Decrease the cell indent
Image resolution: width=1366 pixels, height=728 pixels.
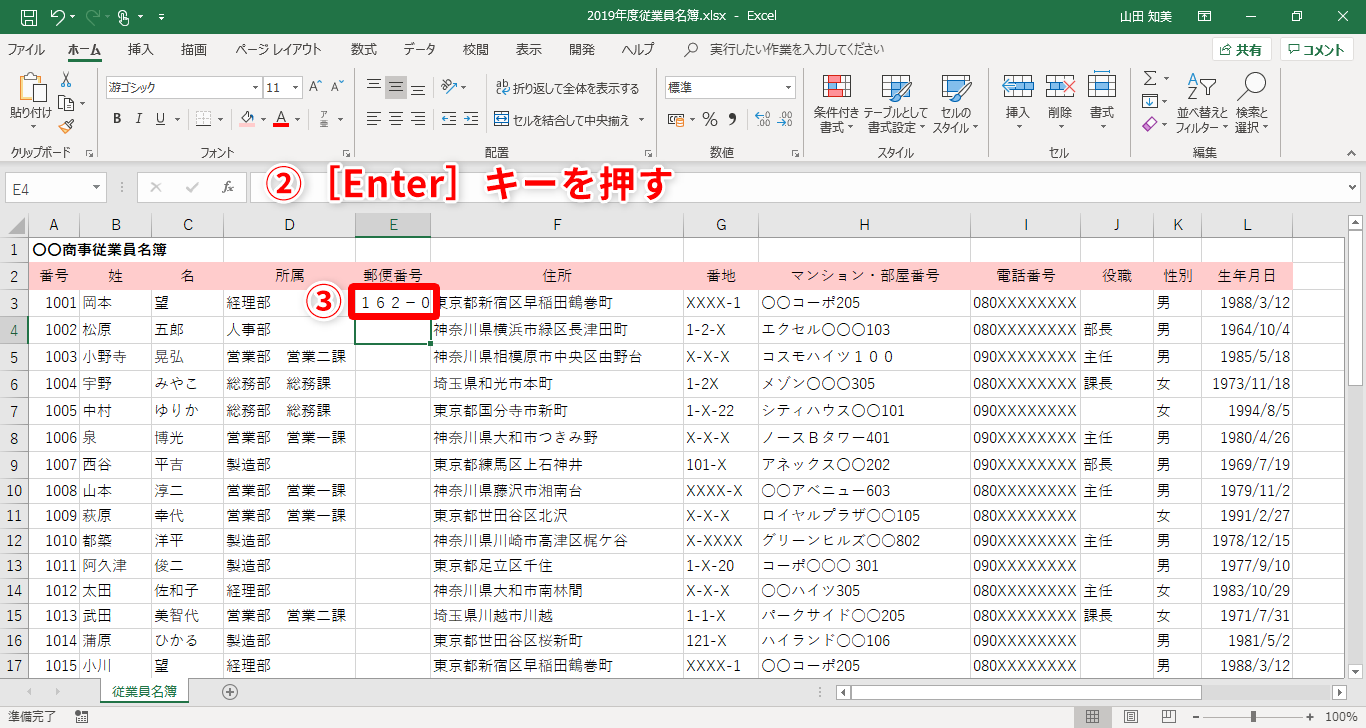pos(448,119)
